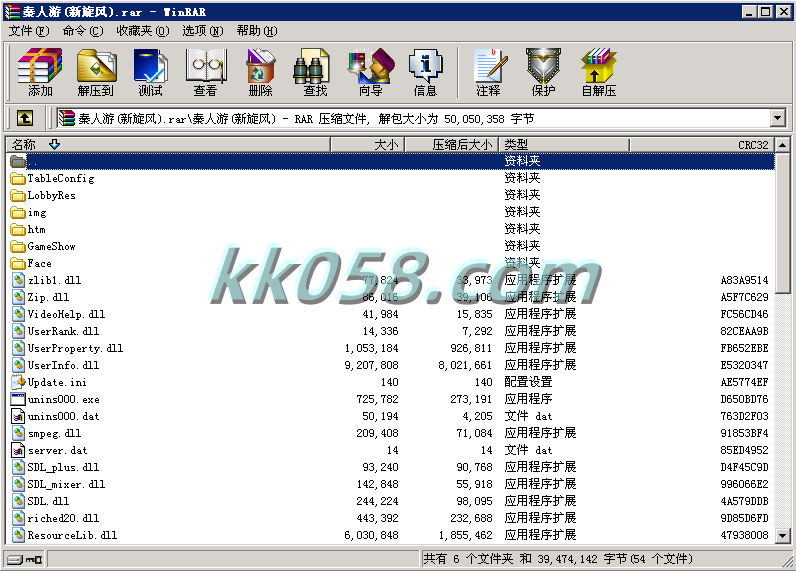Select the smpeg.dll file
The height and width of the screenshot is (571, 796).
(x=391, y=433)
